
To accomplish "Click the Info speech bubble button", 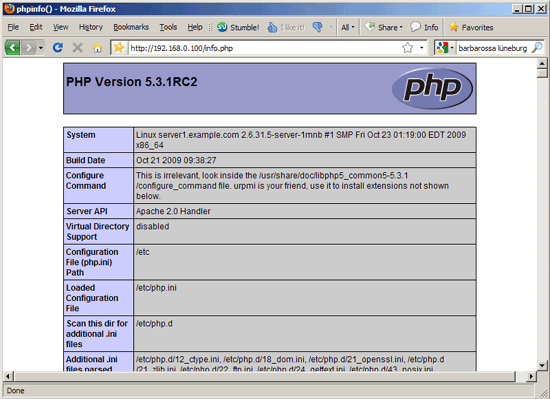I will click(x=424, y=27).
